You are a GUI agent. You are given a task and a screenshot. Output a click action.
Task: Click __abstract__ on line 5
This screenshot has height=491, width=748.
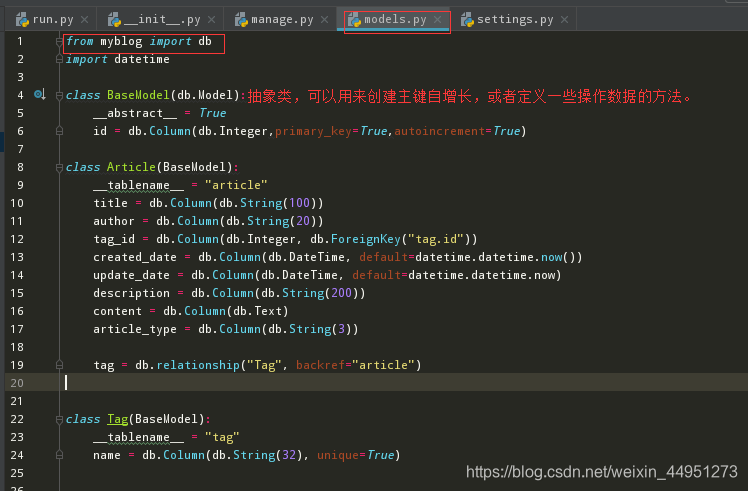pos(135,113)
